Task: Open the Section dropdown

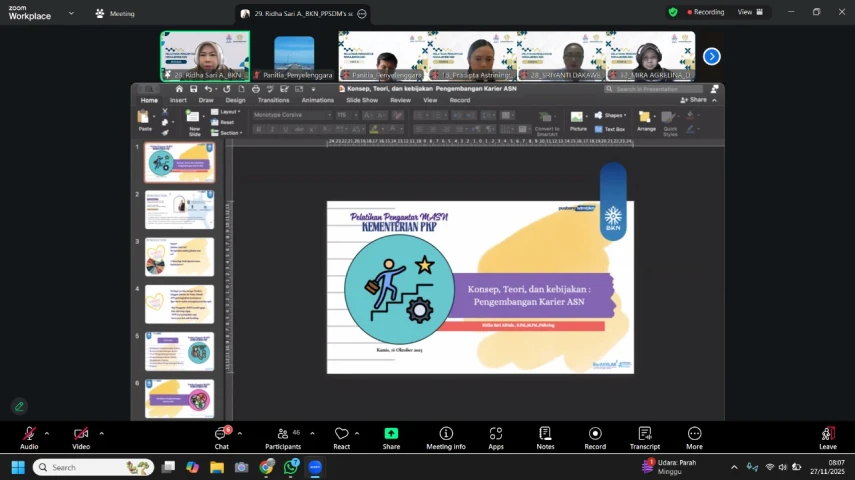Action: [227, 133]
